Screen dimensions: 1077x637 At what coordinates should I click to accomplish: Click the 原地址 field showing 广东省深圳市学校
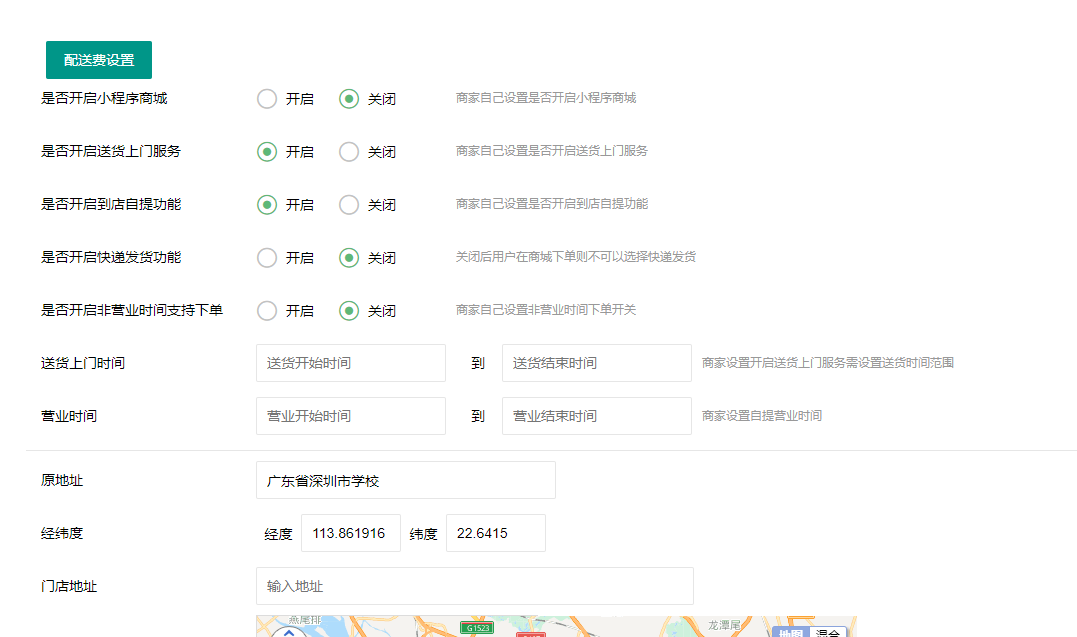click(406, 480)
